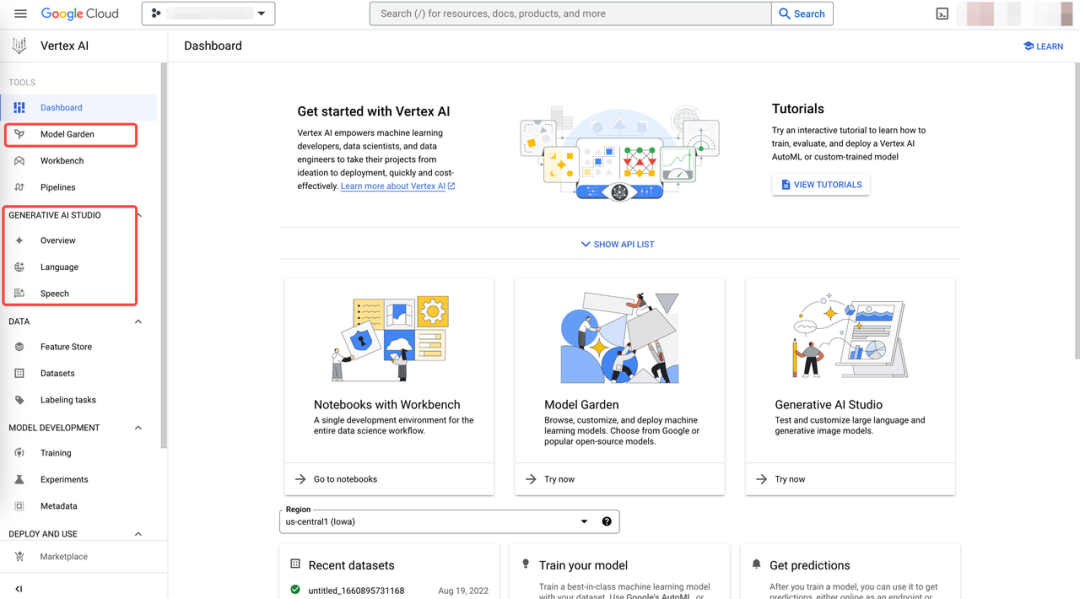Open the hamburger navigation menu
This screenshot has height=599, width=1080.
[x=20, y=14]
